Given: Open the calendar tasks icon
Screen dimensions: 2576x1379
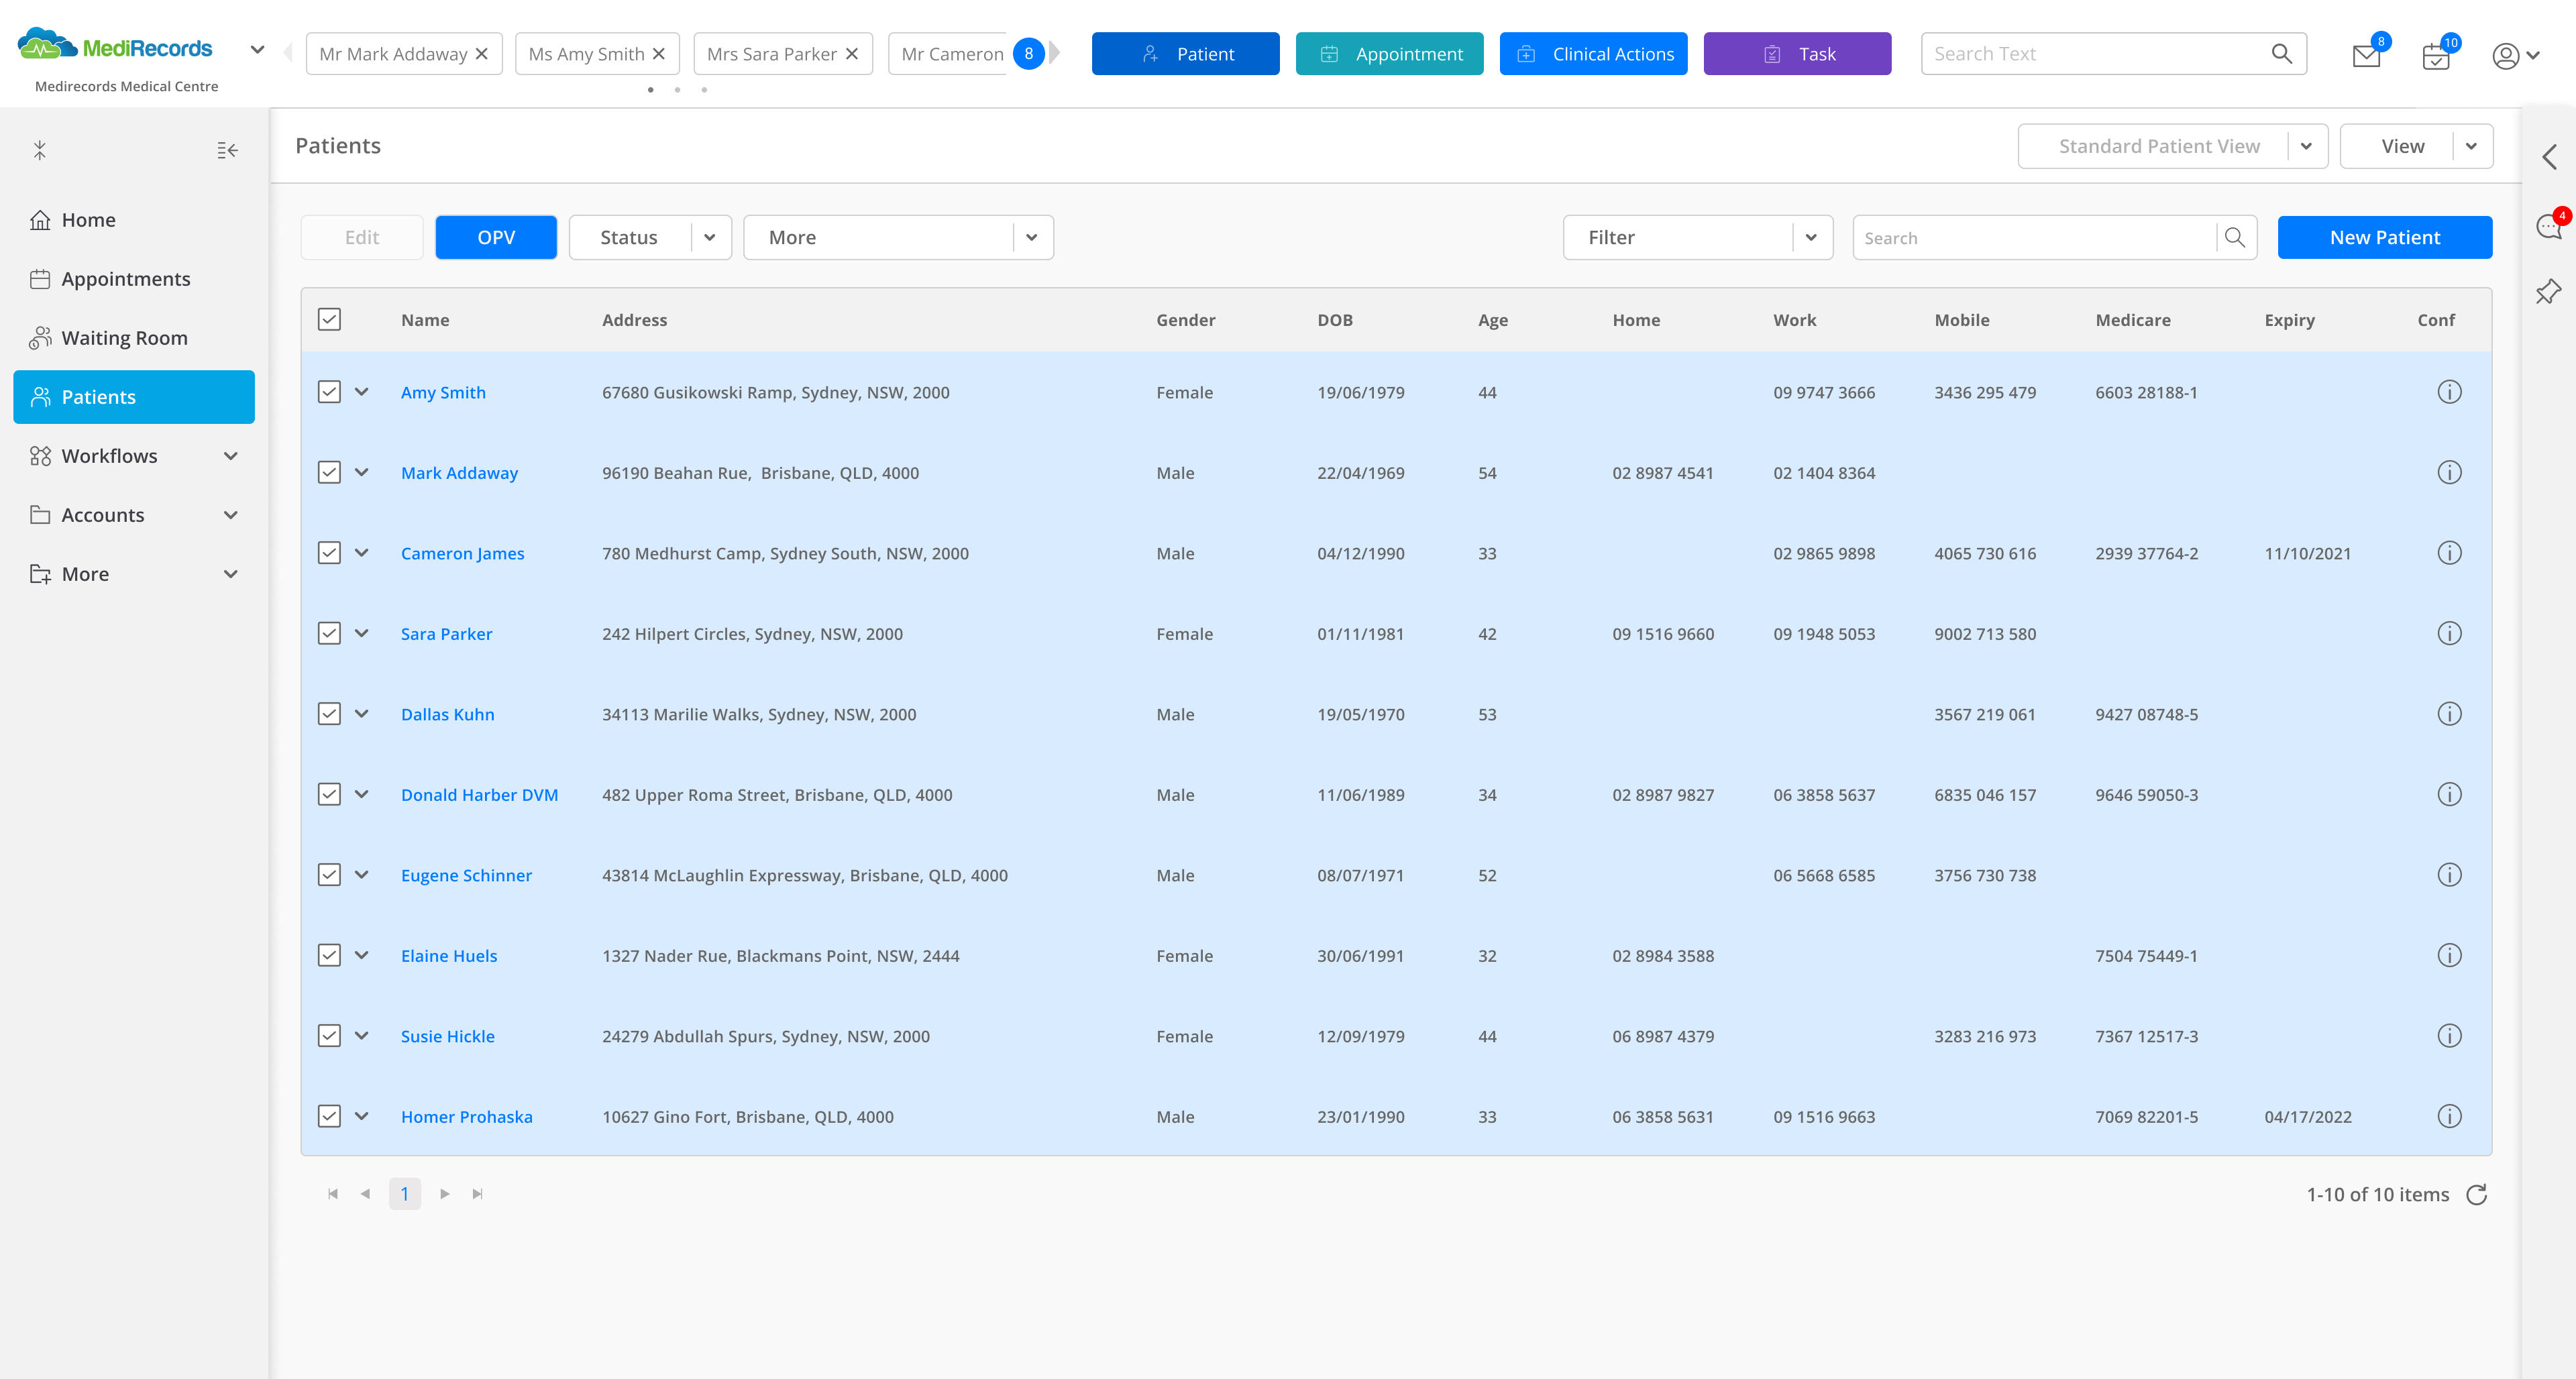Looking at the screenshot, I should pos(2435,56).
